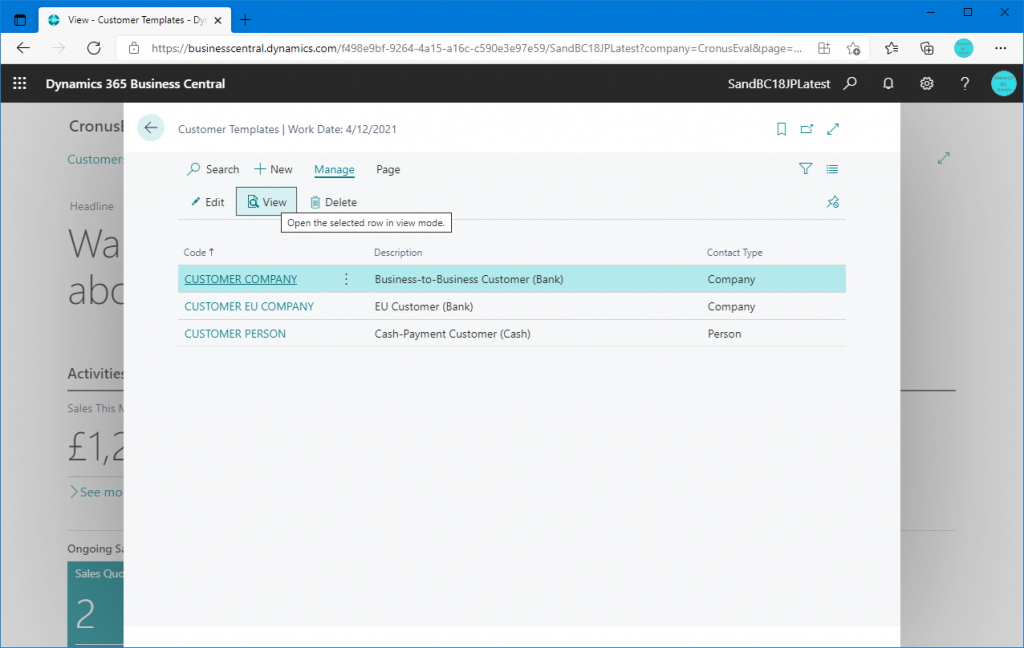1024x648 pixels.
Task: Select Person contact type cell
Action: [724, 334]
